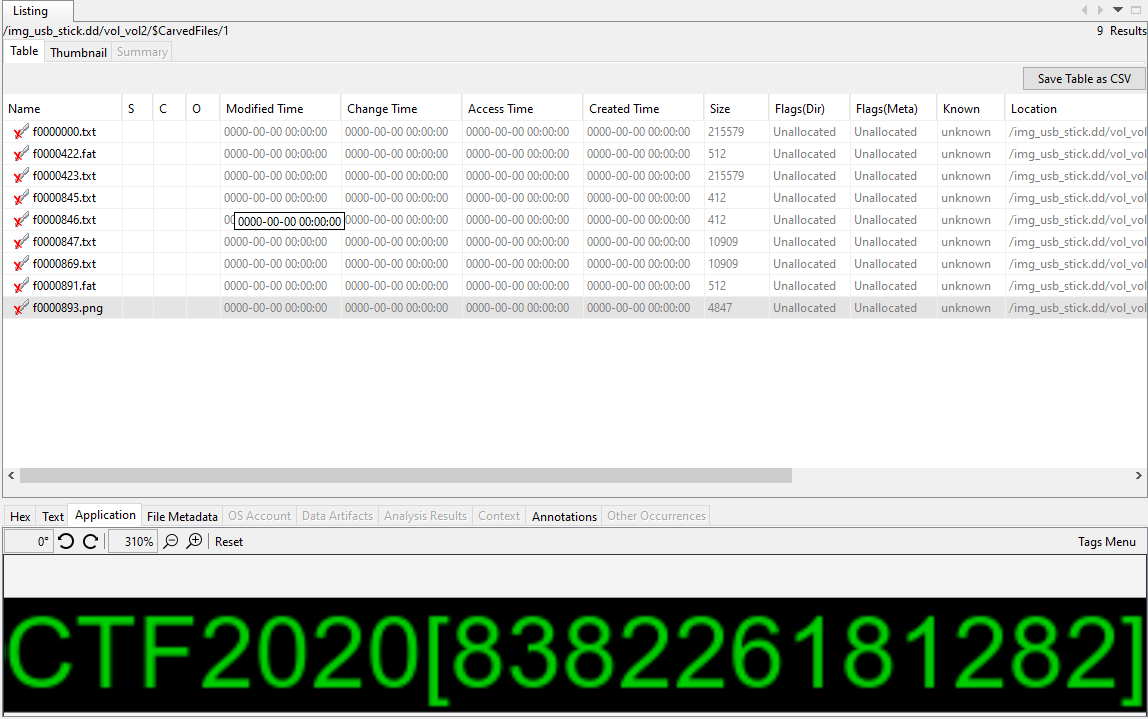Viewport: 1148px width, 719px height.
Task: Click the file icon beside f0000422.fat
Action: 20,154
